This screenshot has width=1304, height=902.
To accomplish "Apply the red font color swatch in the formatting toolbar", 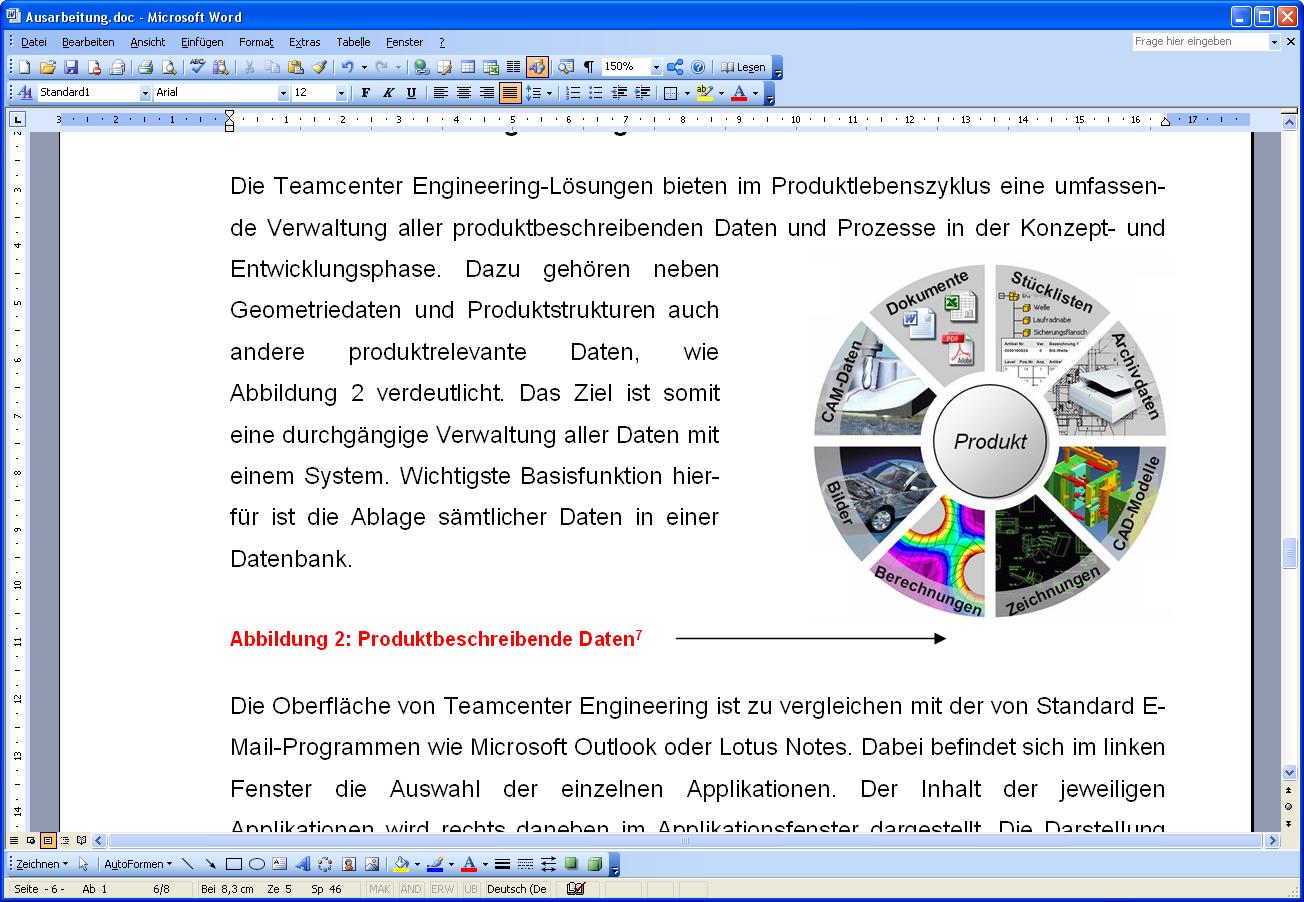I will [739, 93].
